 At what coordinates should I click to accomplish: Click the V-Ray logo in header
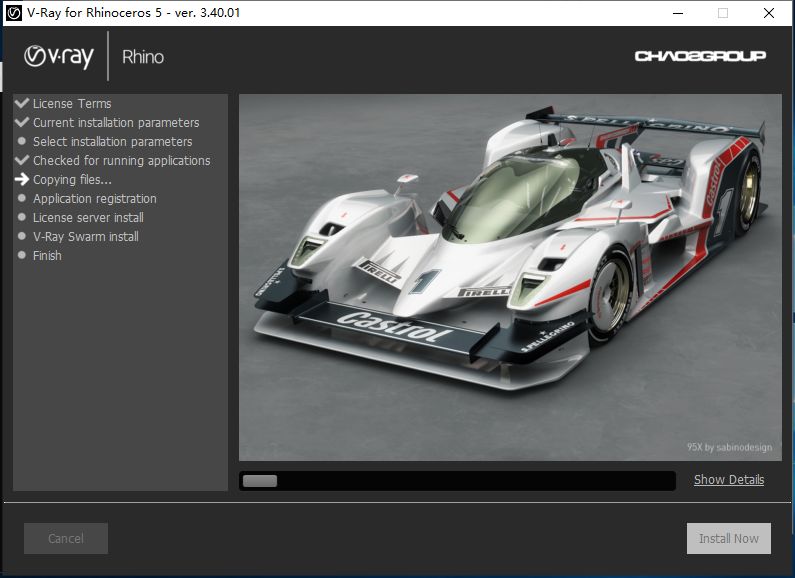pos(59,57)
